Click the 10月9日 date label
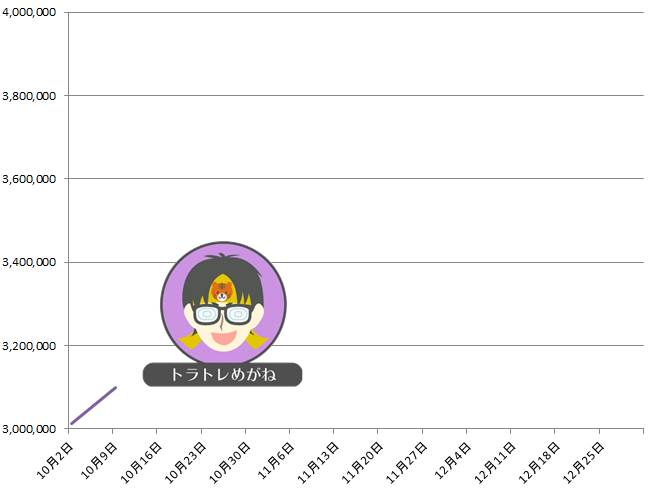660x499 pixels. click(x=99, y=461)
